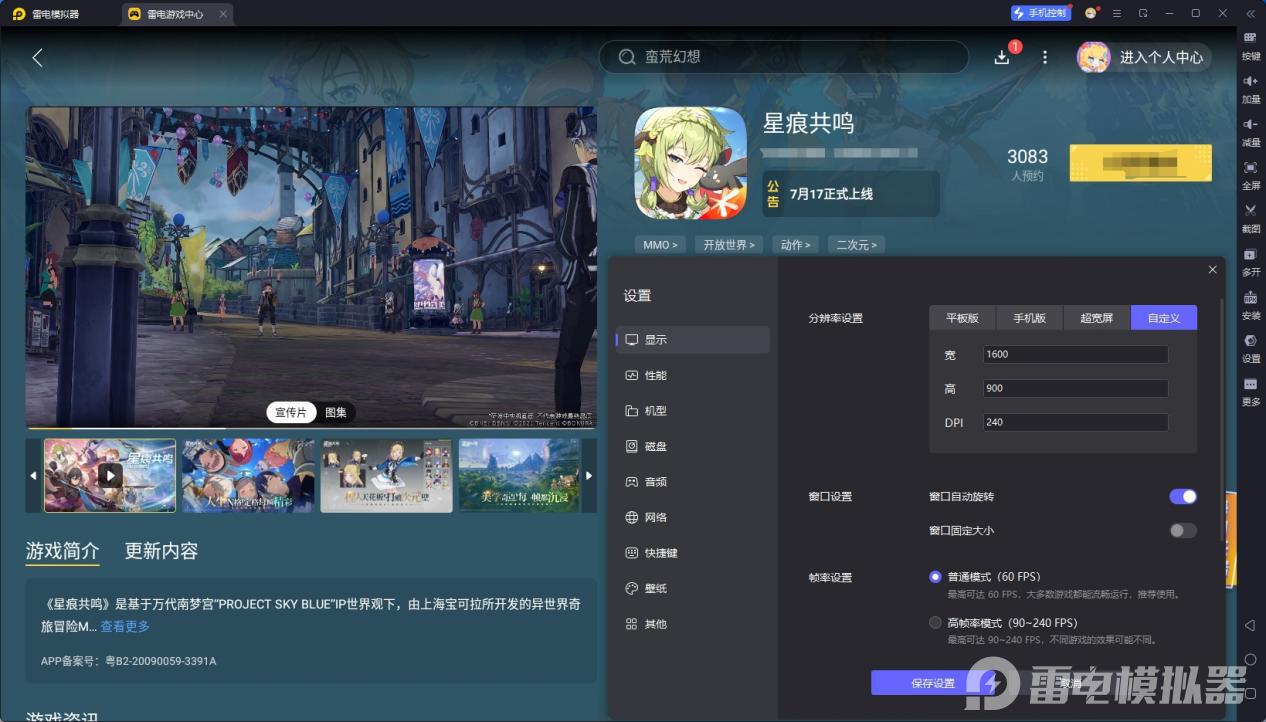The height and width of the screenshot is (722, 1266).
Task: Click the 星痕共鸣 game app icon
Action: pos(691,163)
